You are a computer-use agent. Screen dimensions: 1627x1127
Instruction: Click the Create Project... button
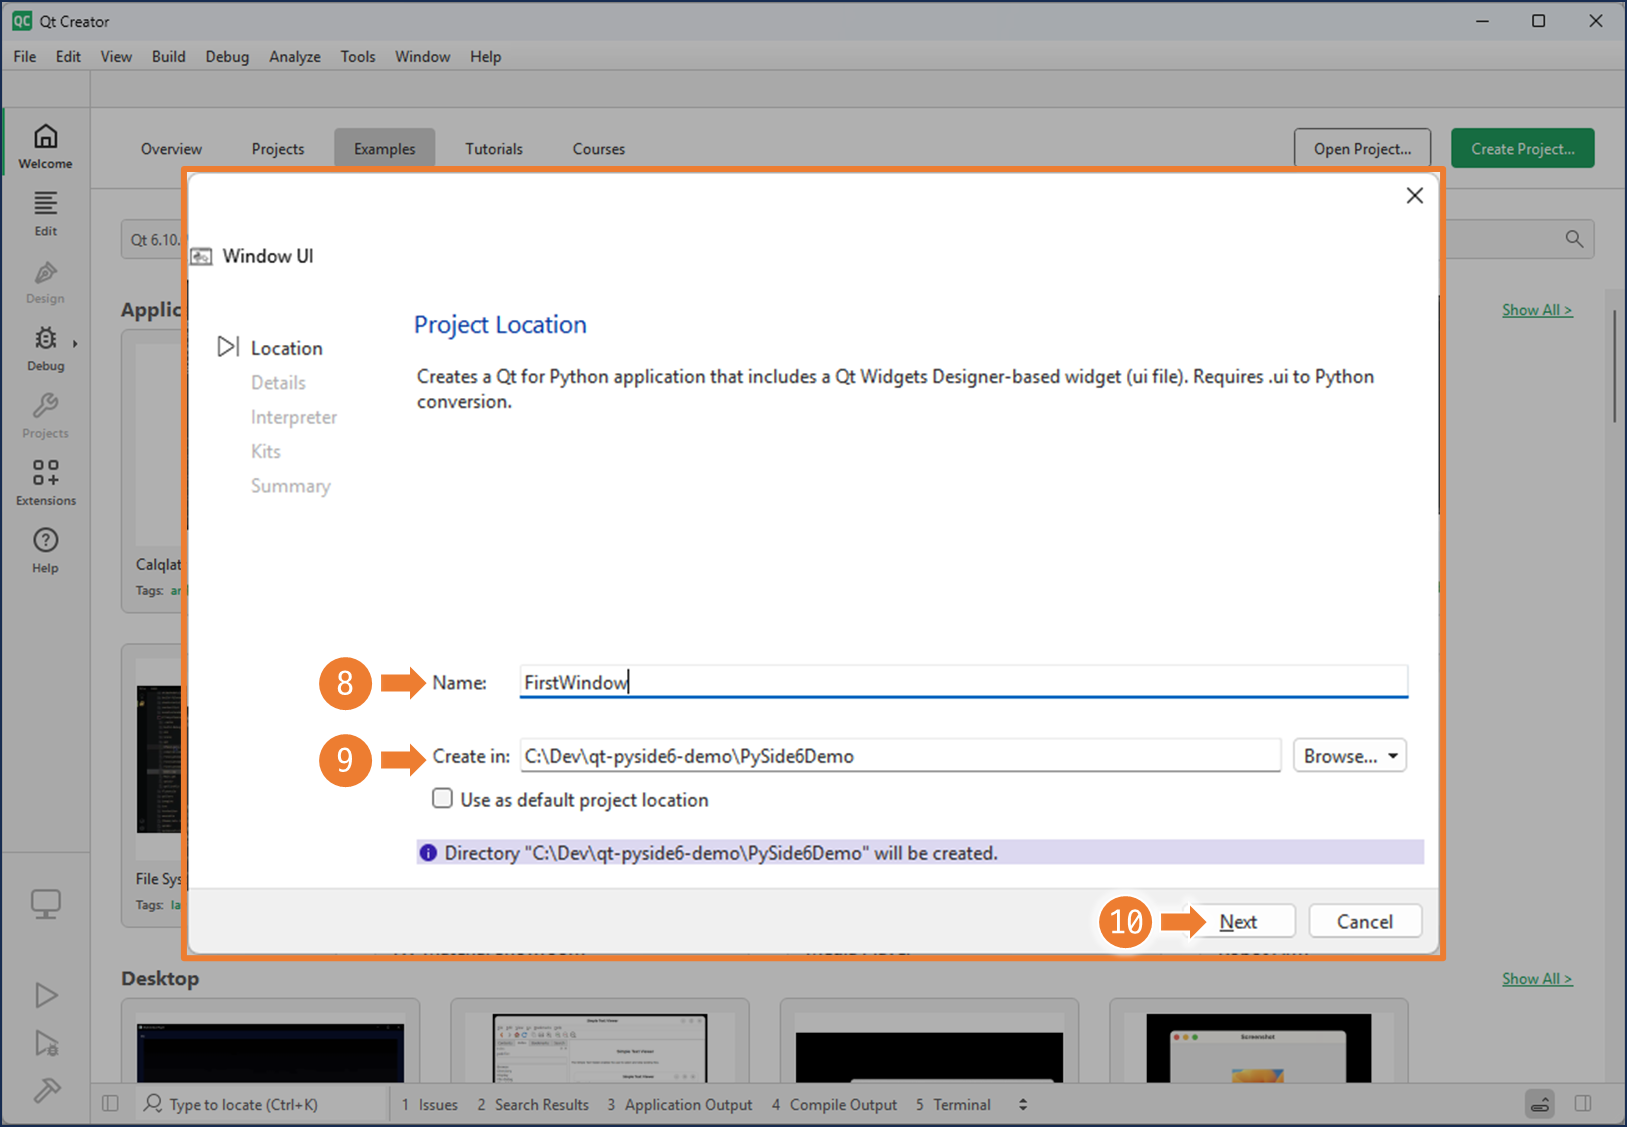(1522, 149)
